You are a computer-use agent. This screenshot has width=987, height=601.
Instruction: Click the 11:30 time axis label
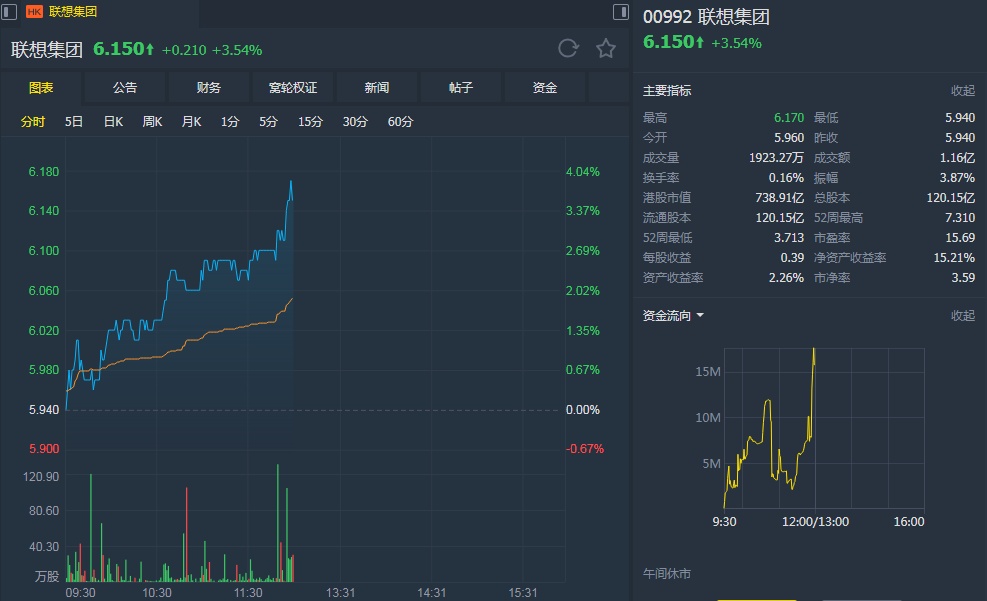[x=248, y=593]
